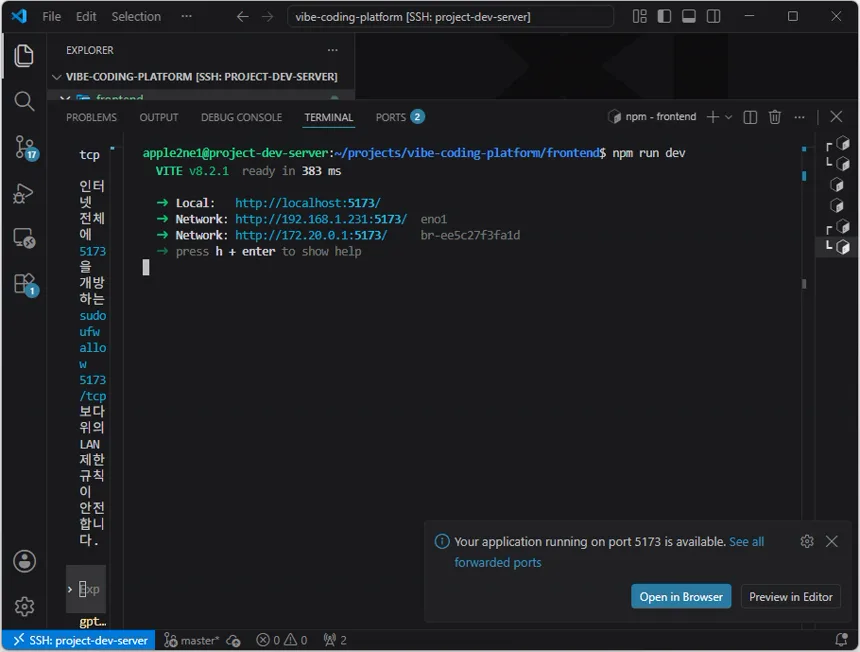Click the Preview in Editor button
The image size is (860, 652).
click(790, 597)
